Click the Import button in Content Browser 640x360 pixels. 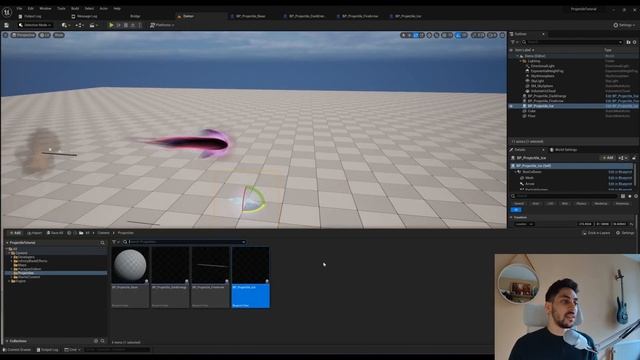pos(34,233)
